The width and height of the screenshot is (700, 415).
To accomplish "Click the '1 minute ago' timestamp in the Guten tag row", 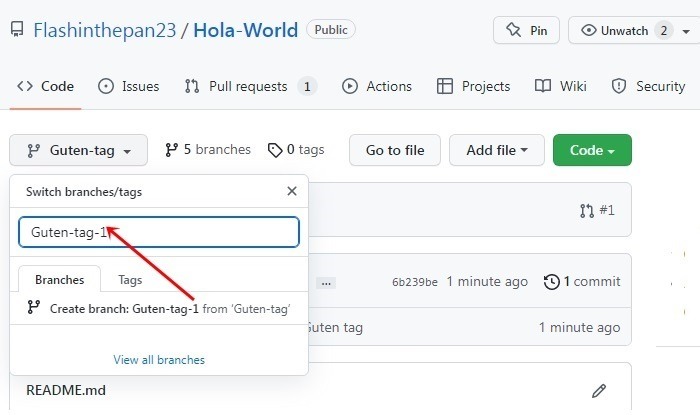I will tap(579, 328).
